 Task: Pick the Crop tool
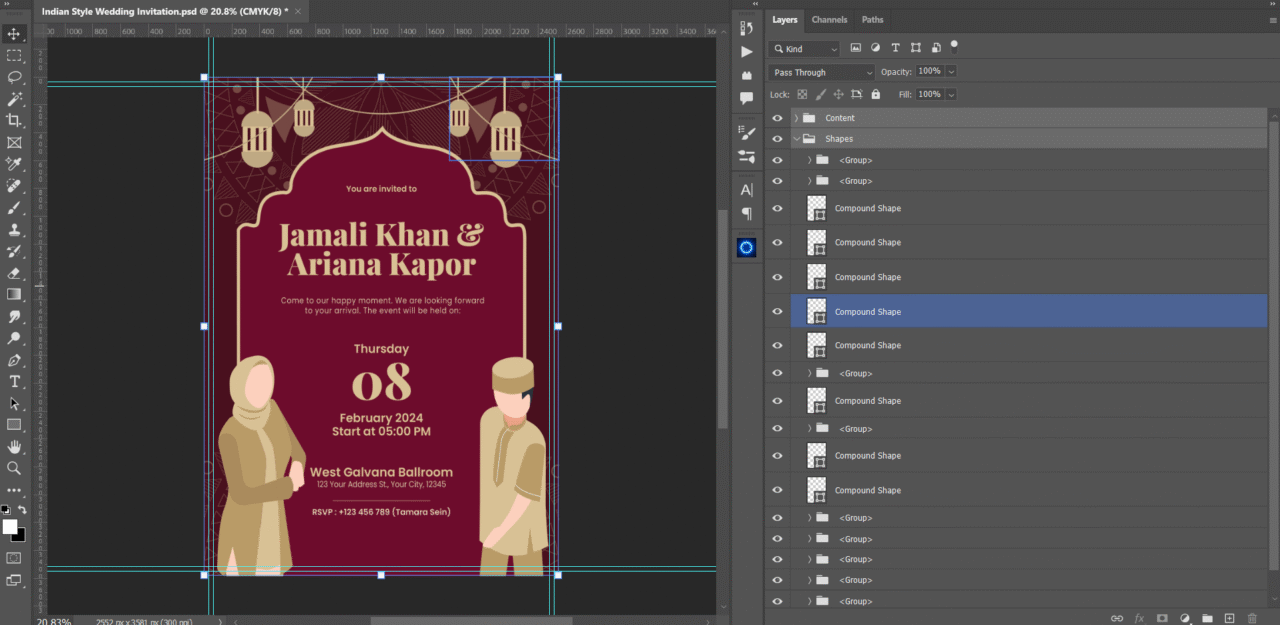coord(14,120)
